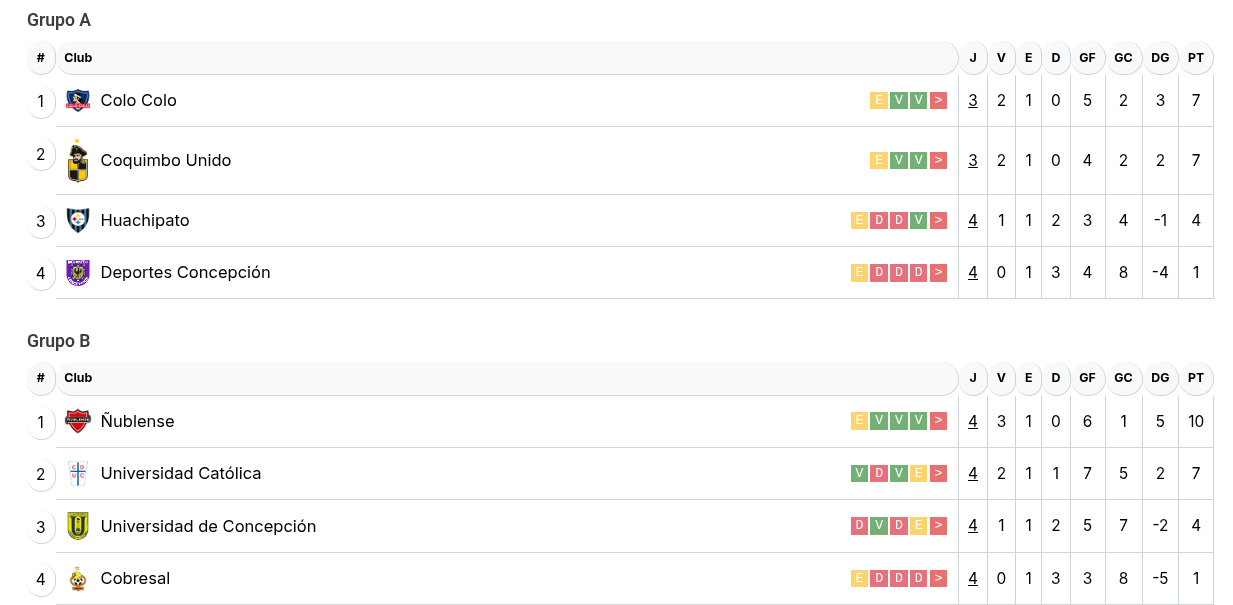This screenshot has width=1233, height=605.
Task: Click the Deportes Concepción purple crest
Action: (78, 272)
